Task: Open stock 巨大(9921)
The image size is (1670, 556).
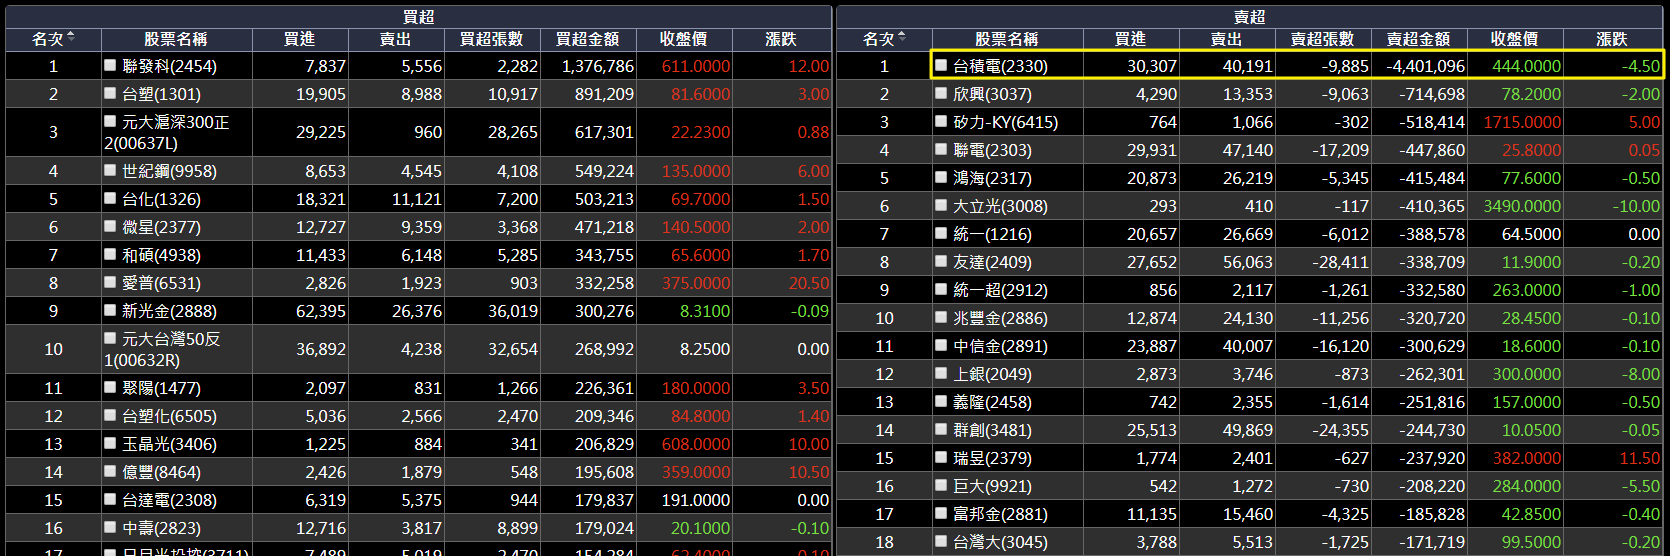Action: point(992,486)
